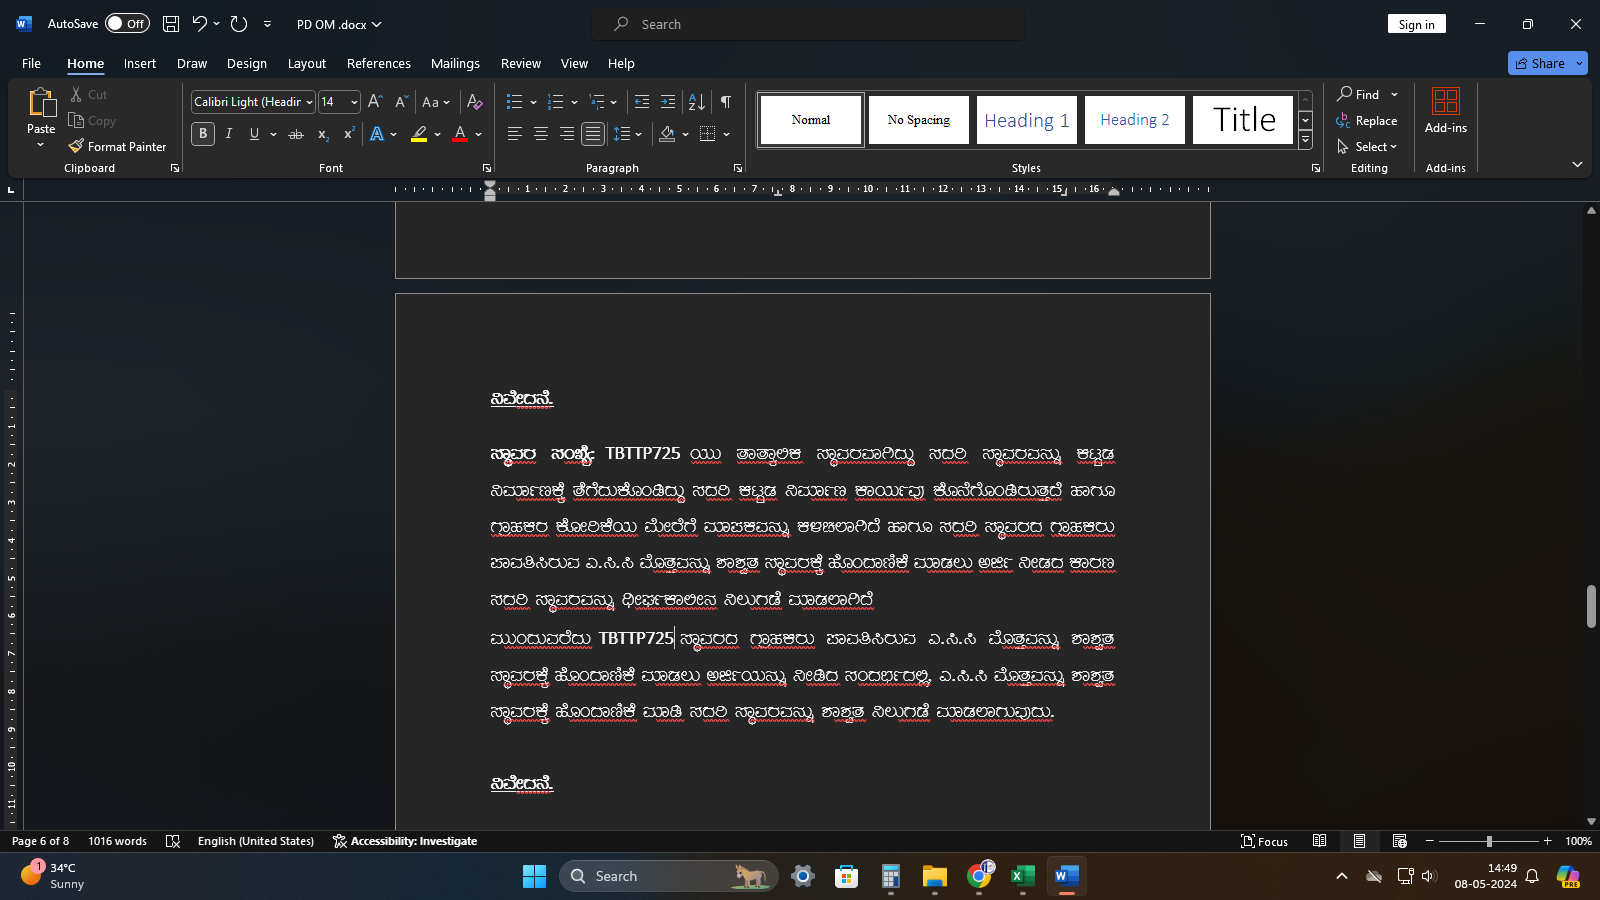Collapse ribbon with chevron
1600x900 pixels.
1577,164
